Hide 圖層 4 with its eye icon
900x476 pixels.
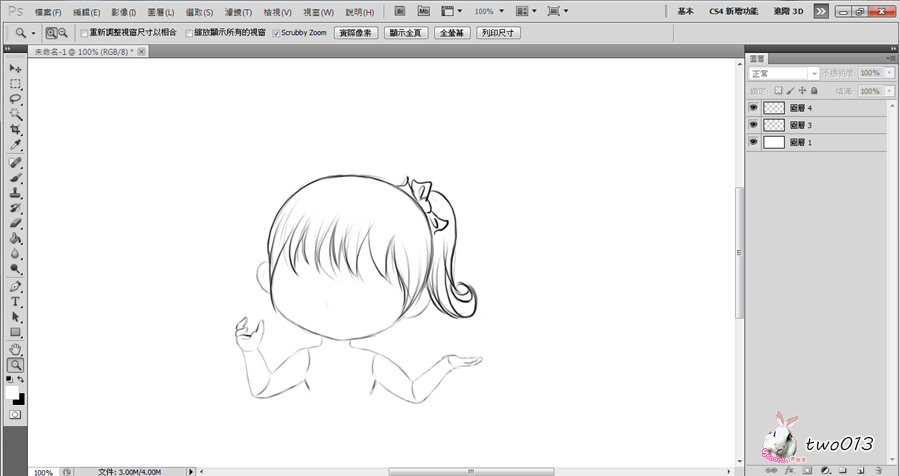point(753,108)
